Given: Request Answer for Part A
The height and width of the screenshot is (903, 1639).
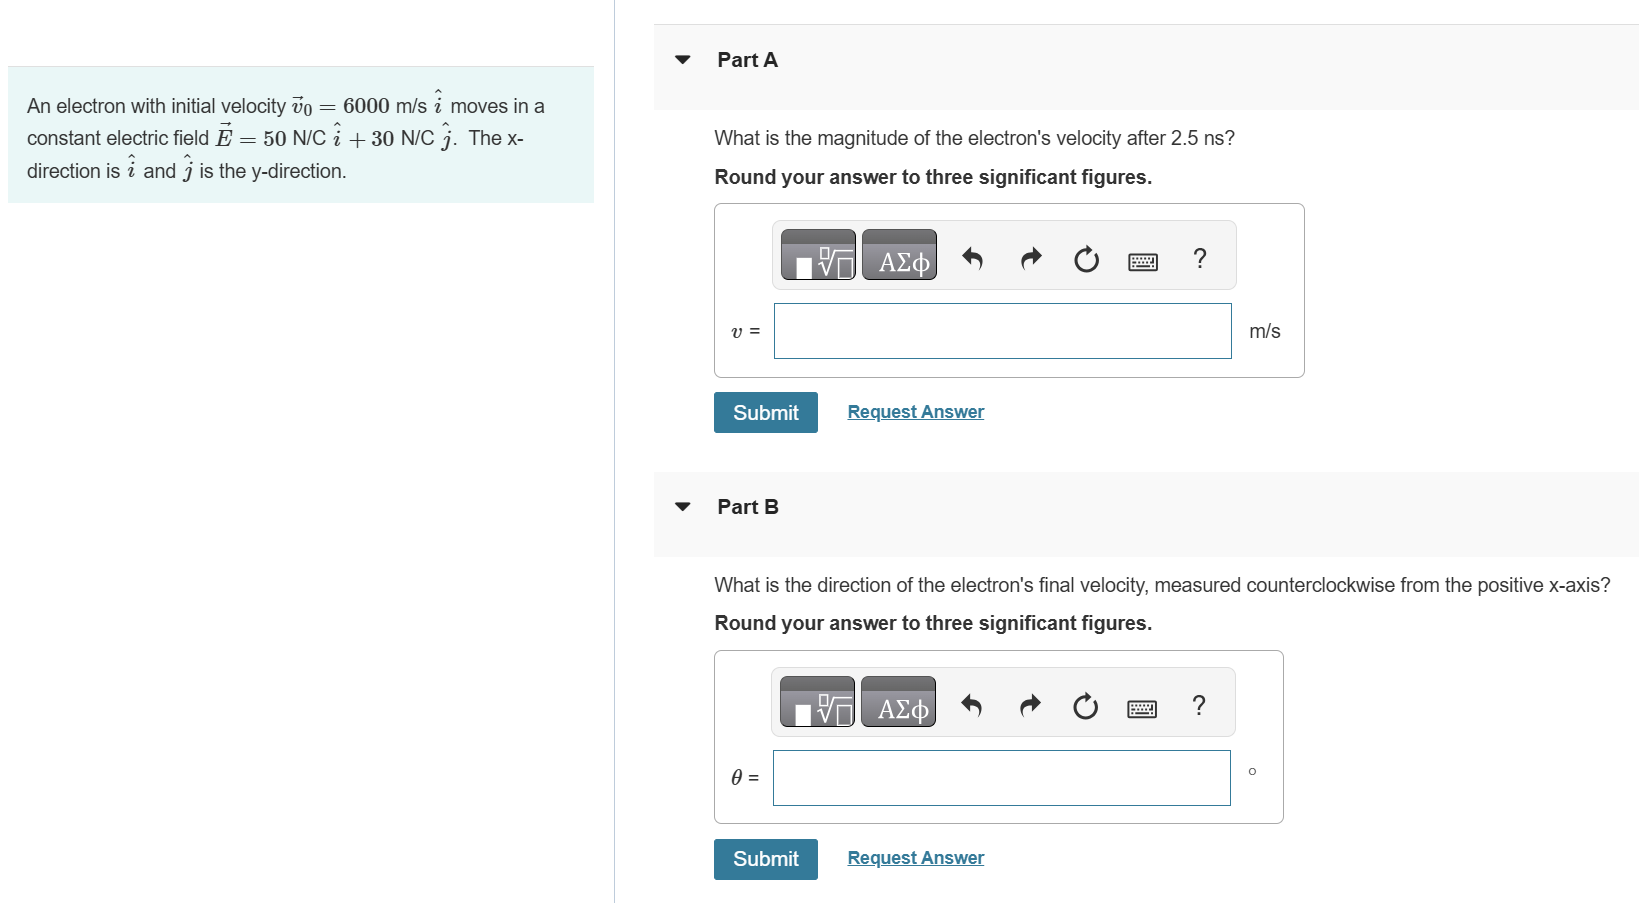Looking at the screenshot, I should click(x=916, y=412).
